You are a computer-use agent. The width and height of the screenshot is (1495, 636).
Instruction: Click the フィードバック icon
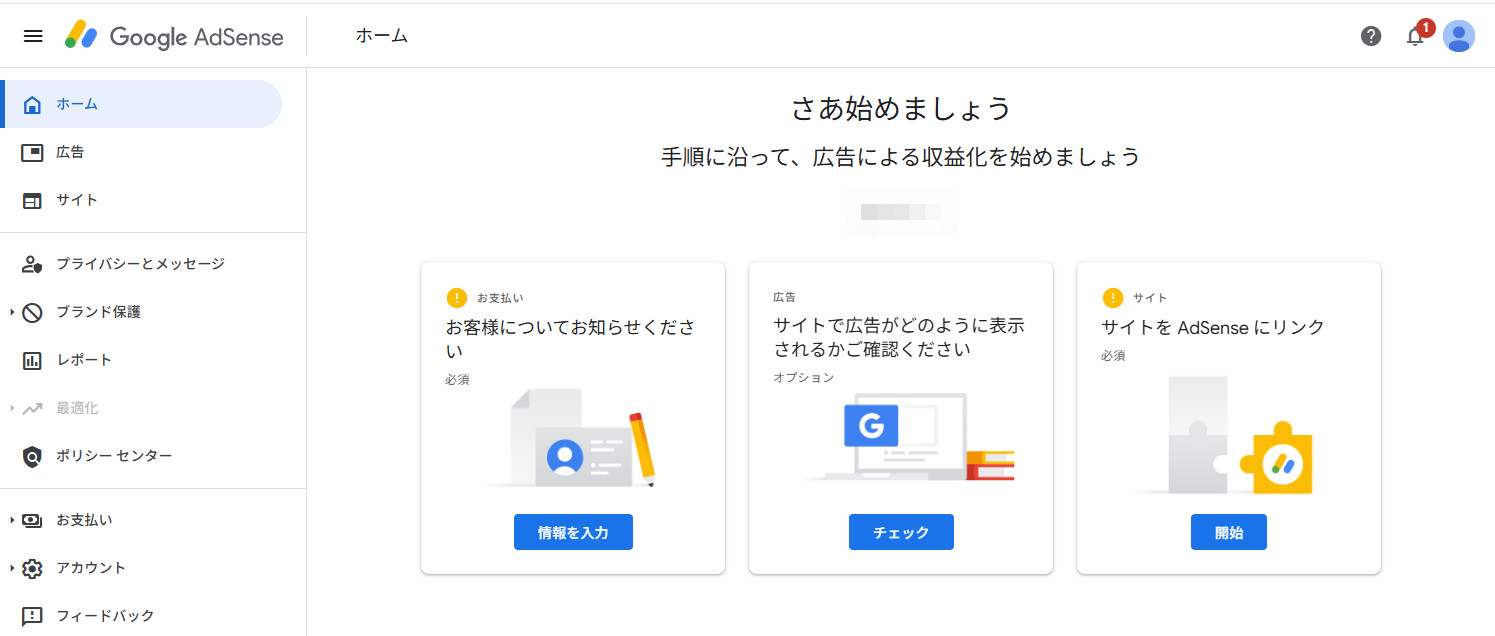point(32,616)
